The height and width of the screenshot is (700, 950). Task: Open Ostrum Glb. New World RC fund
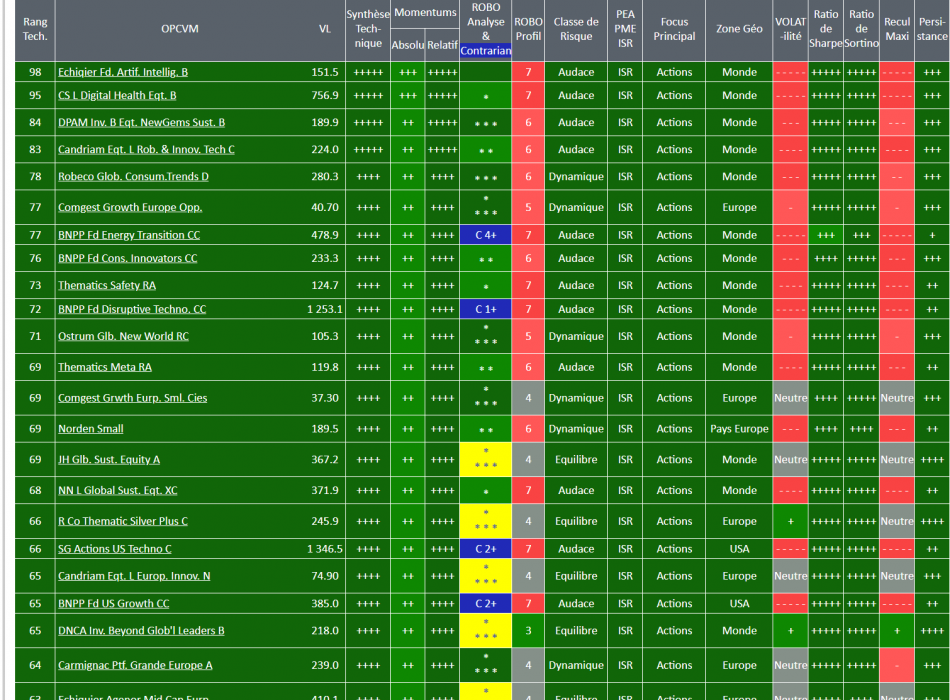click(124, 336)
